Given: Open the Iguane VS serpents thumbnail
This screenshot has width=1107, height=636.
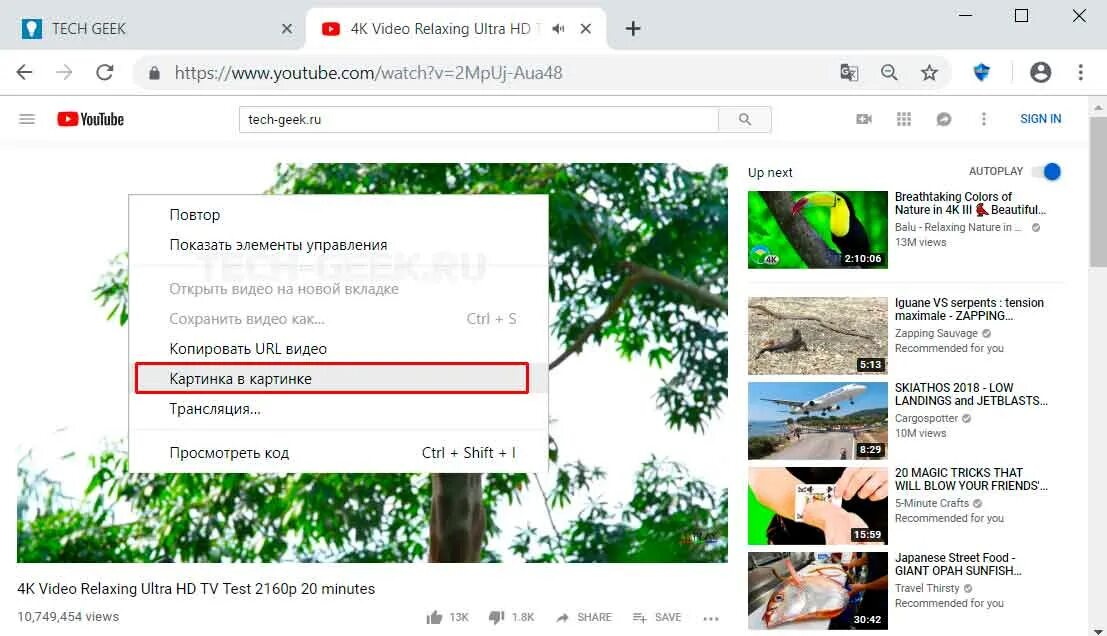Looking at the screenshot, I should (x=818, y=335).
